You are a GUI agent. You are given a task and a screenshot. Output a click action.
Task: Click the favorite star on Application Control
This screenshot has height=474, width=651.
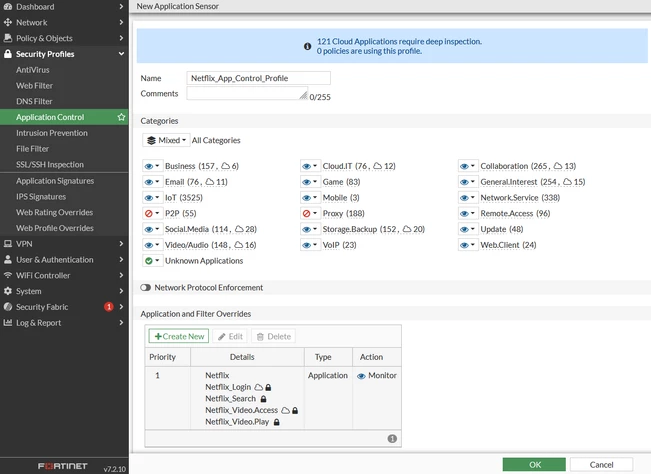[x=121, y=117]
